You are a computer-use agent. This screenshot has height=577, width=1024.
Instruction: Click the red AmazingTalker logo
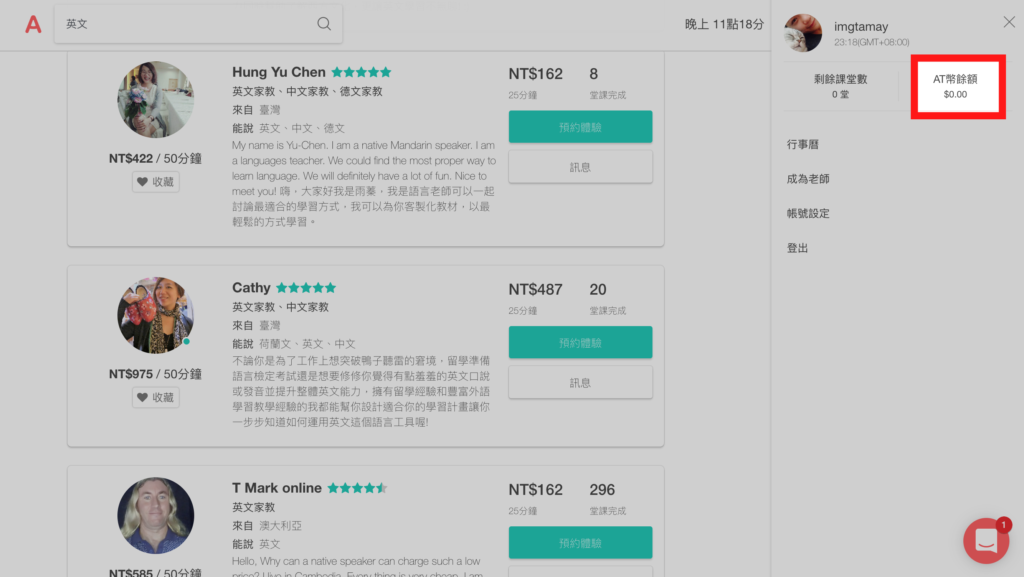[x=33, y=24]
